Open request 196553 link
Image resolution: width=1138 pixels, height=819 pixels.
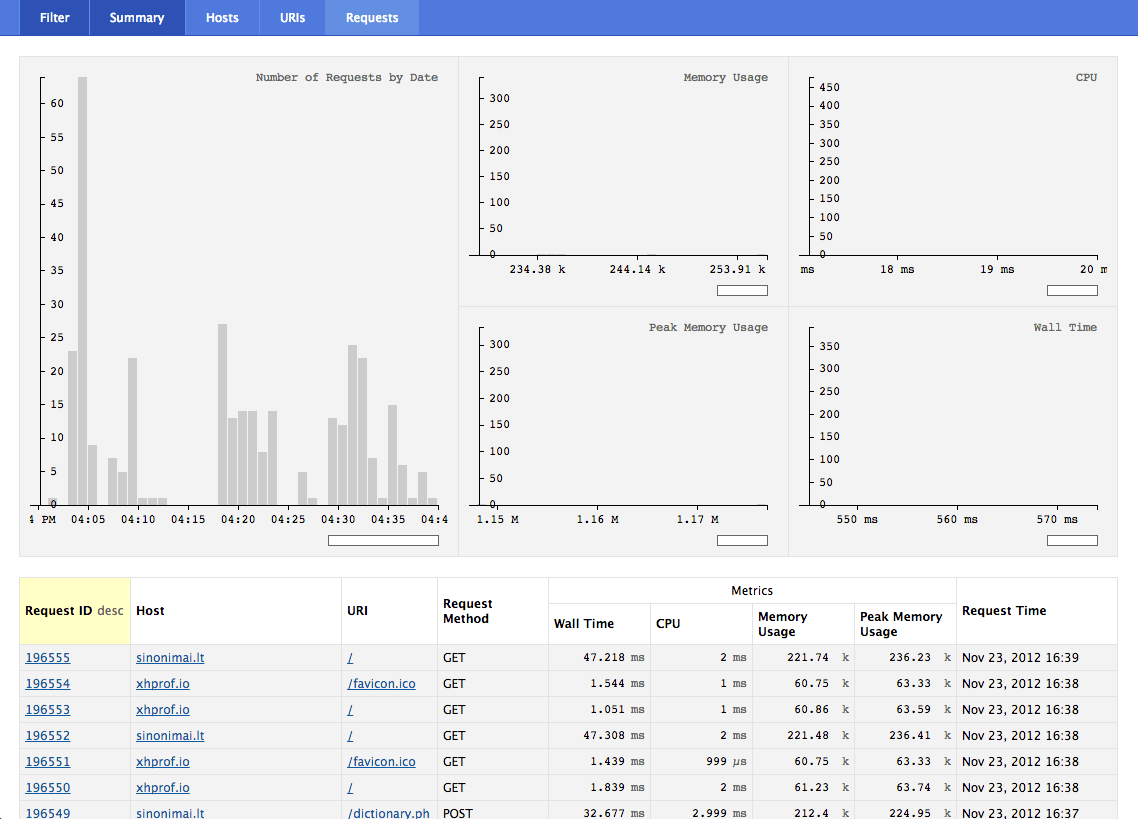point(48,709)
